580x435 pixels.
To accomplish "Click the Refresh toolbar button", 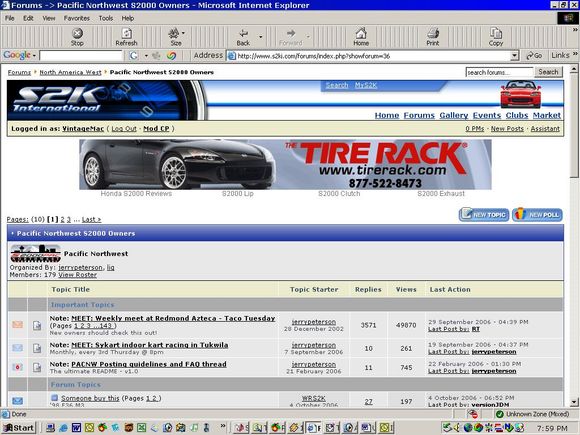I will [x=127, y=37].
